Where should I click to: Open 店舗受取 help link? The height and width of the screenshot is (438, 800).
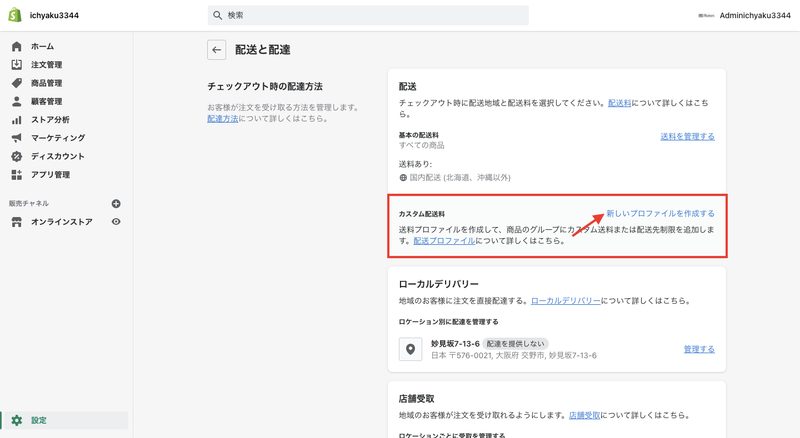click(584, 416)
